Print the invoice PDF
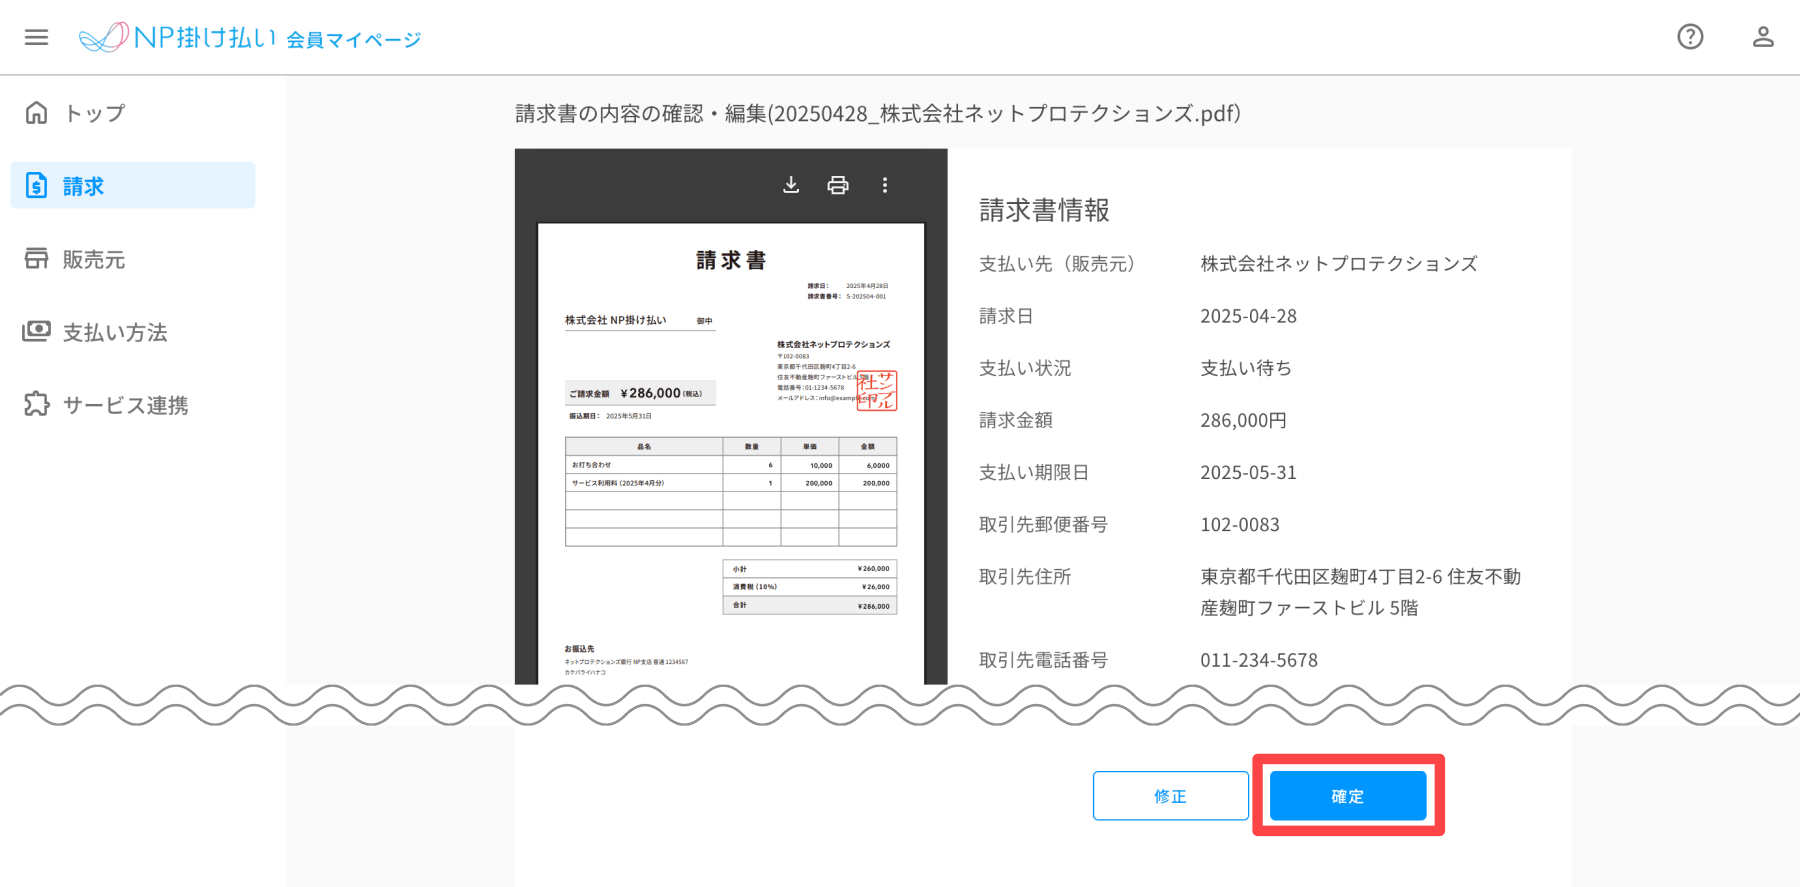The width and height of the screenshot is (1800, 887). click(838, 185)
